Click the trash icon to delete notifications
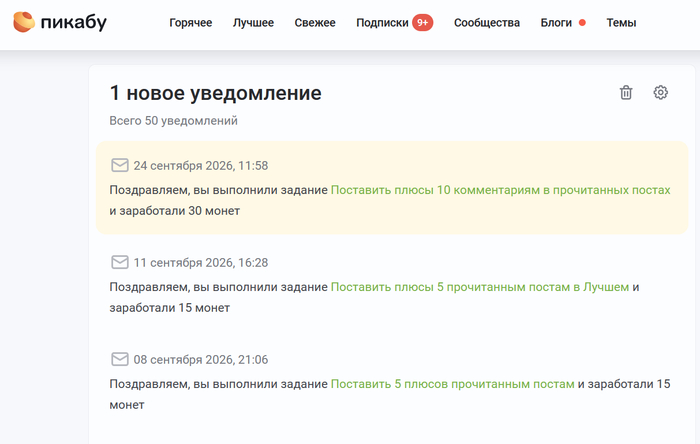Screen dimensions: 700x444 (626, 92)
